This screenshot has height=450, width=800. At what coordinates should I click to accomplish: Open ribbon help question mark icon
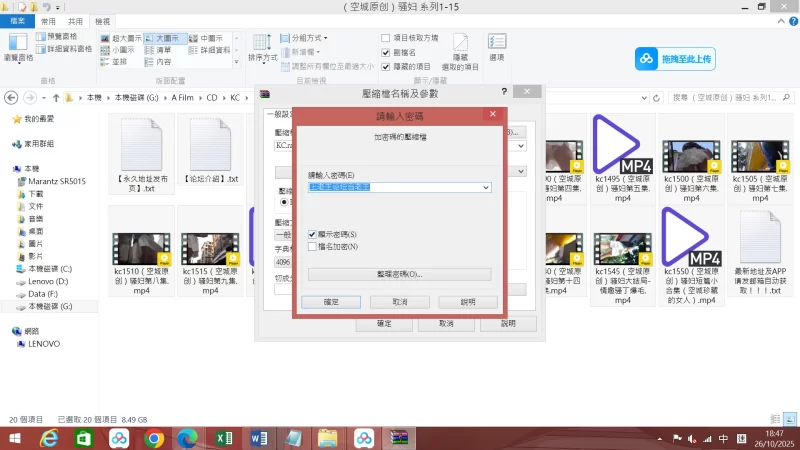[793, 21]
